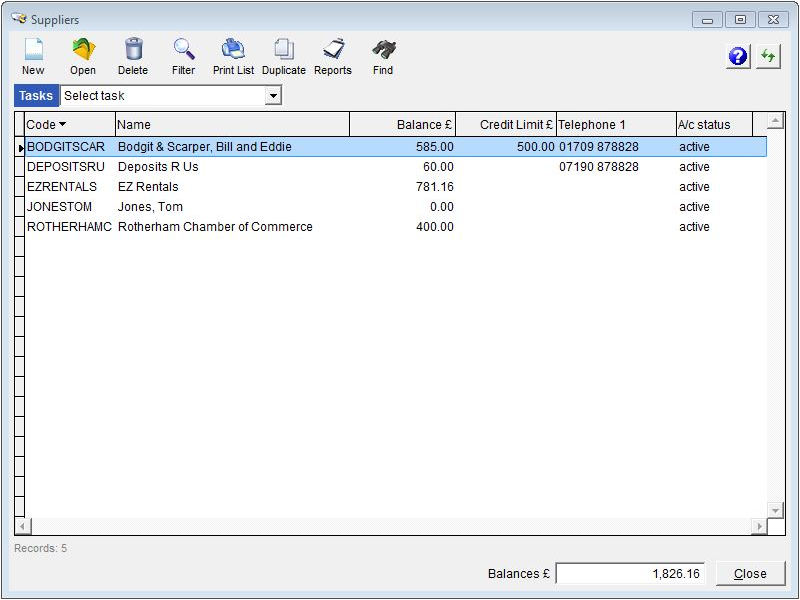Click active status of EZ Rentals row
Viewport: 800px width, 600px height.
coord(694,187)
